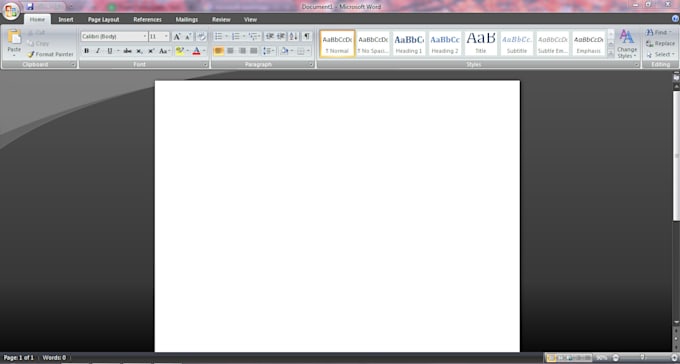Toggle the ruler icon above scrollbar
The height and width of the screenshot is (364, 680).
click(x=676, y=77)
